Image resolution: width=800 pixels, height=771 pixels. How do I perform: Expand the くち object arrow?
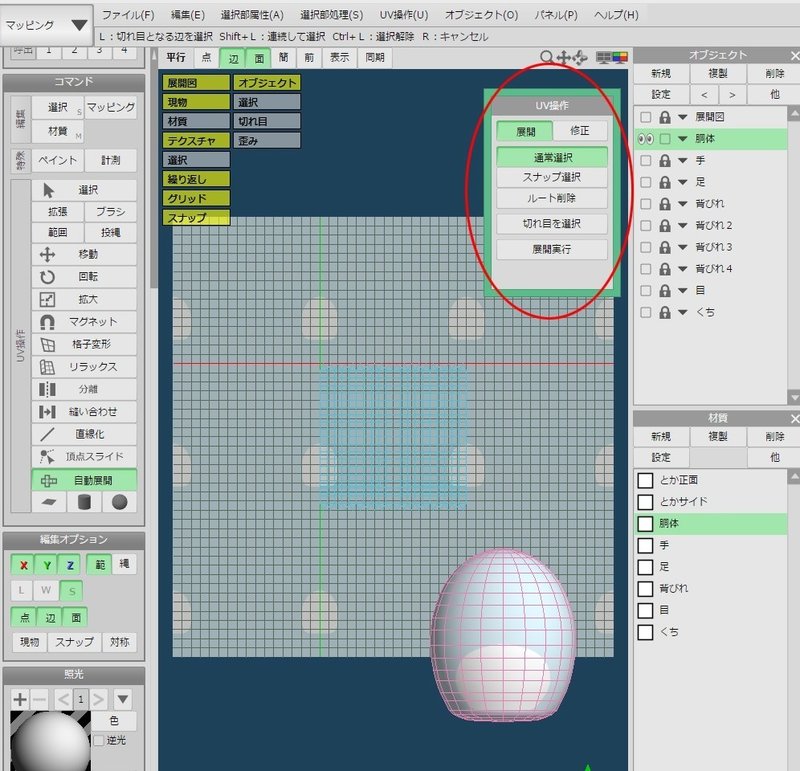(683, 312)
